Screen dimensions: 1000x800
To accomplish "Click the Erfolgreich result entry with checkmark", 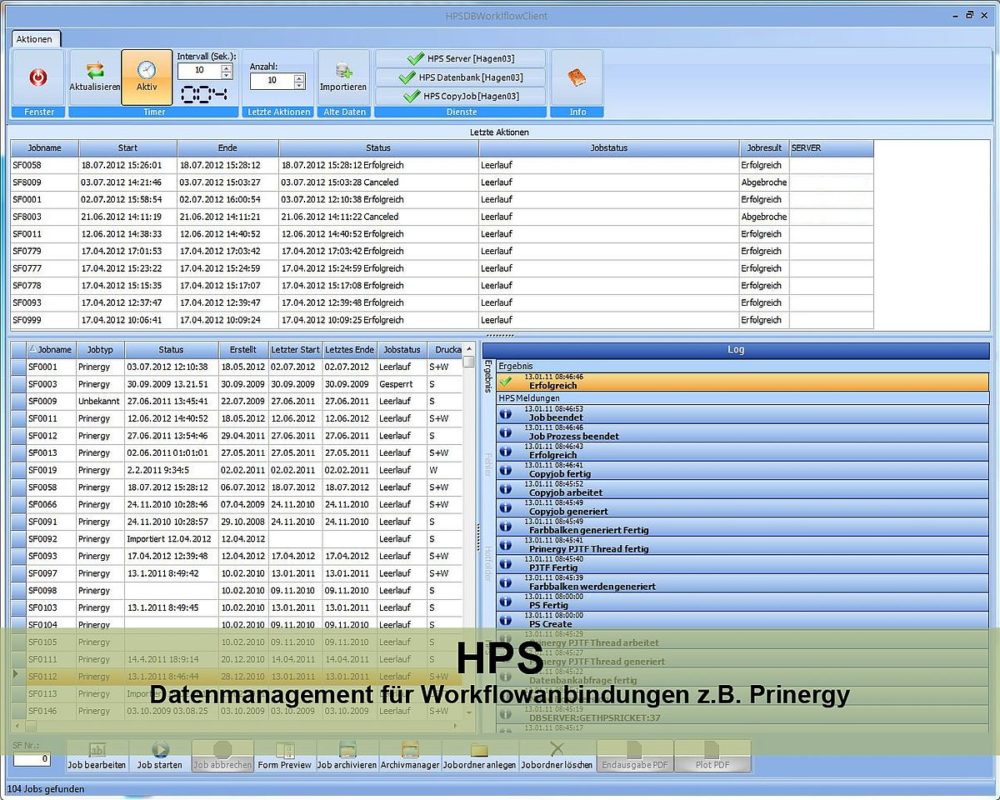I will click(x=743, y=382).
